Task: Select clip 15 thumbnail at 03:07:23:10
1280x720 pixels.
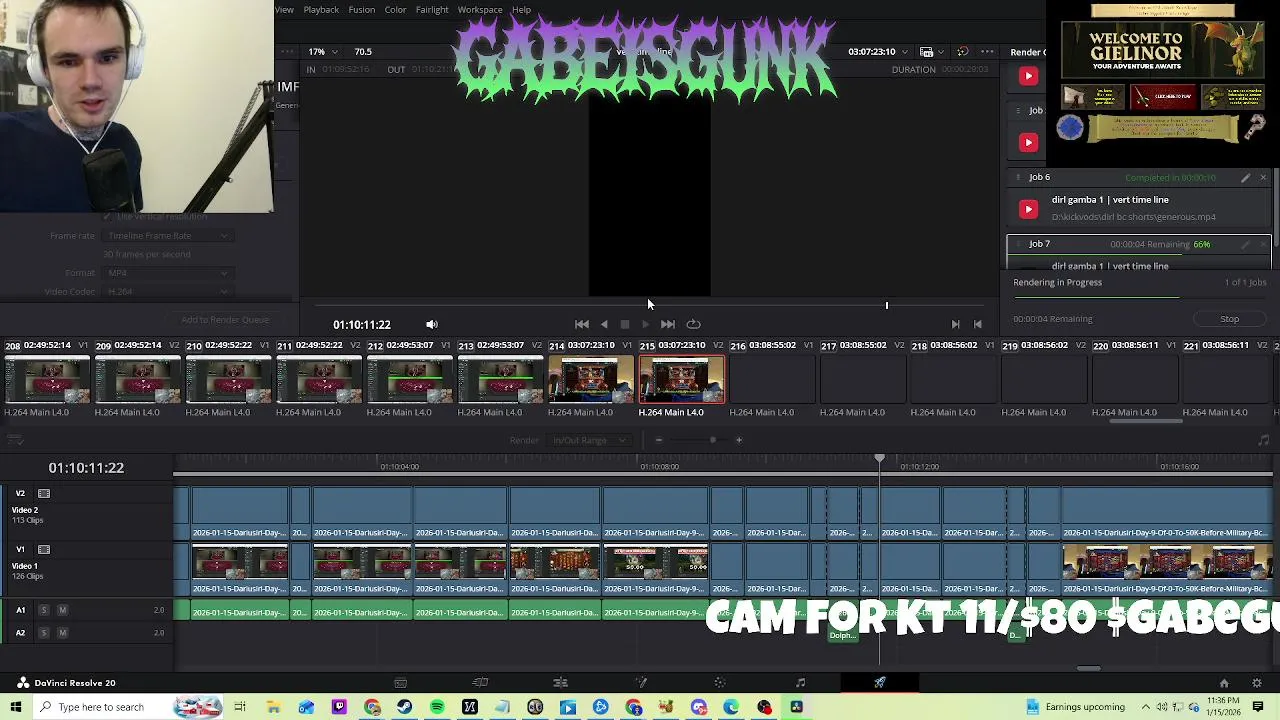Action: pyautogui.click(x=681, y=381)
